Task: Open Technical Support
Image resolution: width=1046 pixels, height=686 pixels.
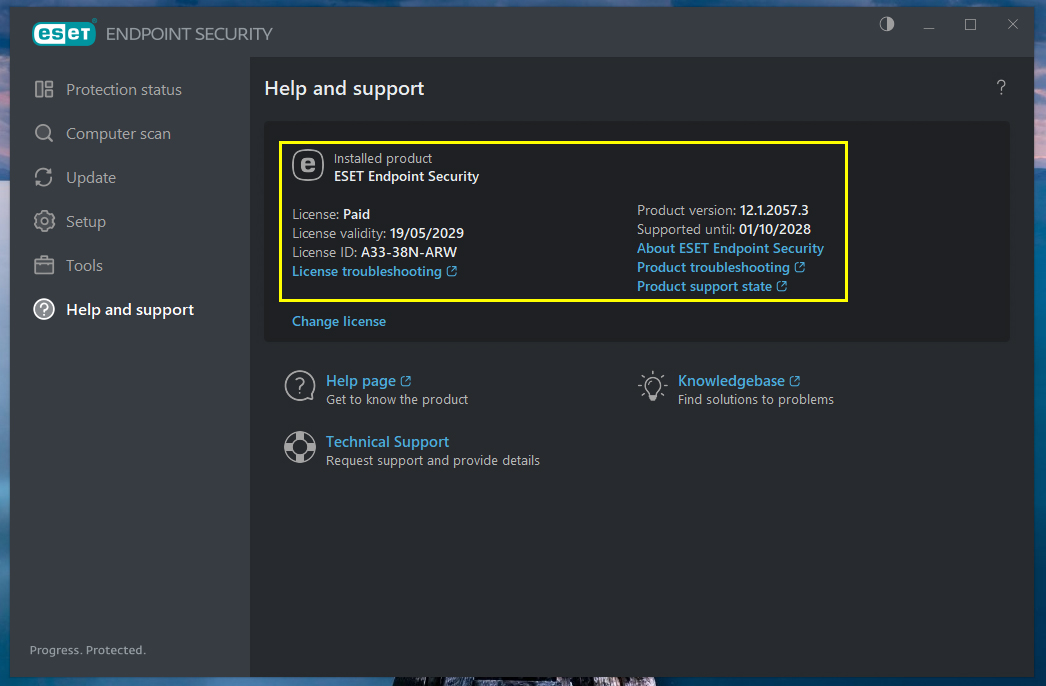Action: [x=388, y=442]
